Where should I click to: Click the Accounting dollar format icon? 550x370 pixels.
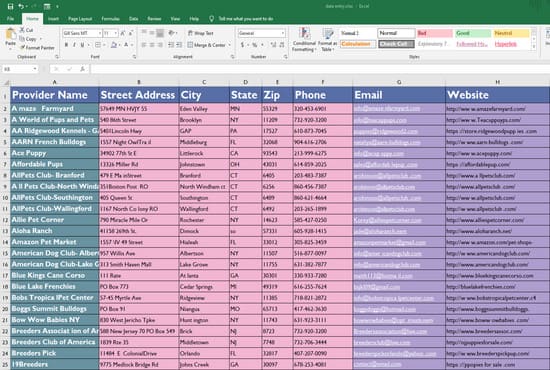[242, 45]
